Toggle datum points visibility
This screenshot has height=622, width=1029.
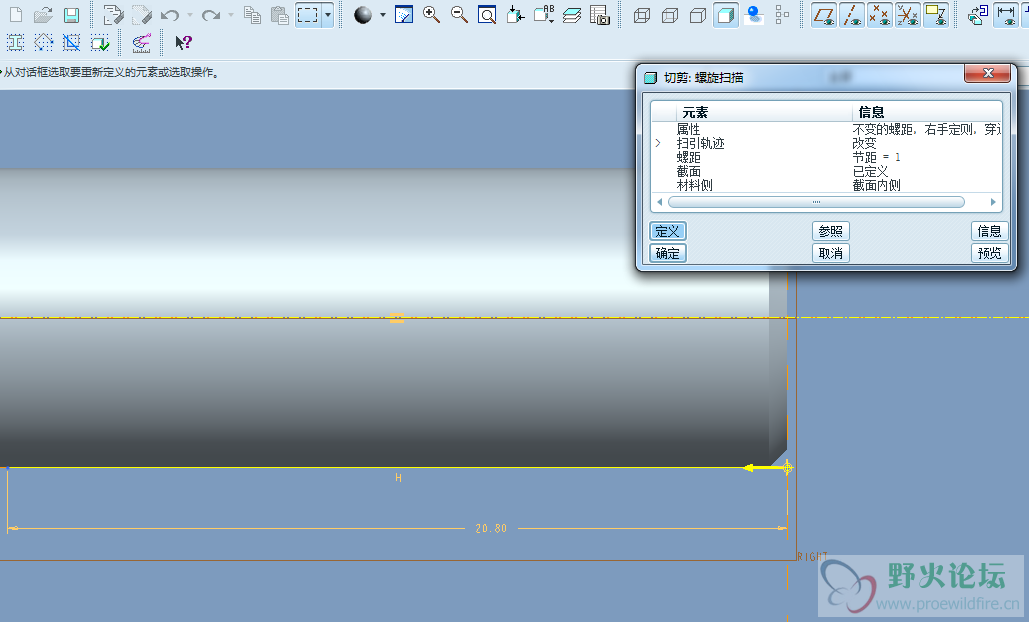[879, 14]
